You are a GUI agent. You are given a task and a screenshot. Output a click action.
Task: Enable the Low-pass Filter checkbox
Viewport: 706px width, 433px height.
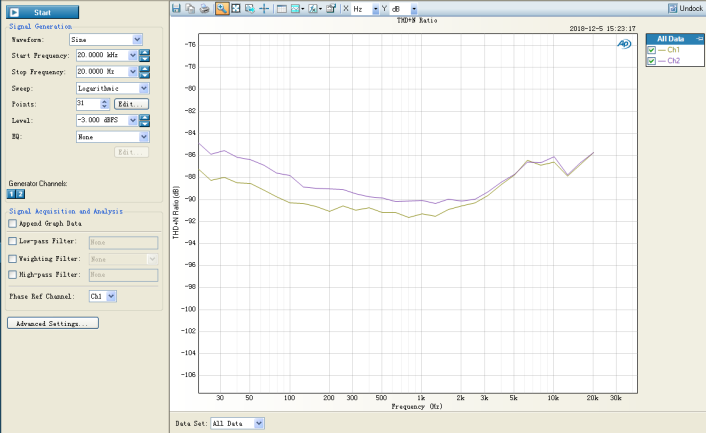(x=12, y=241)
